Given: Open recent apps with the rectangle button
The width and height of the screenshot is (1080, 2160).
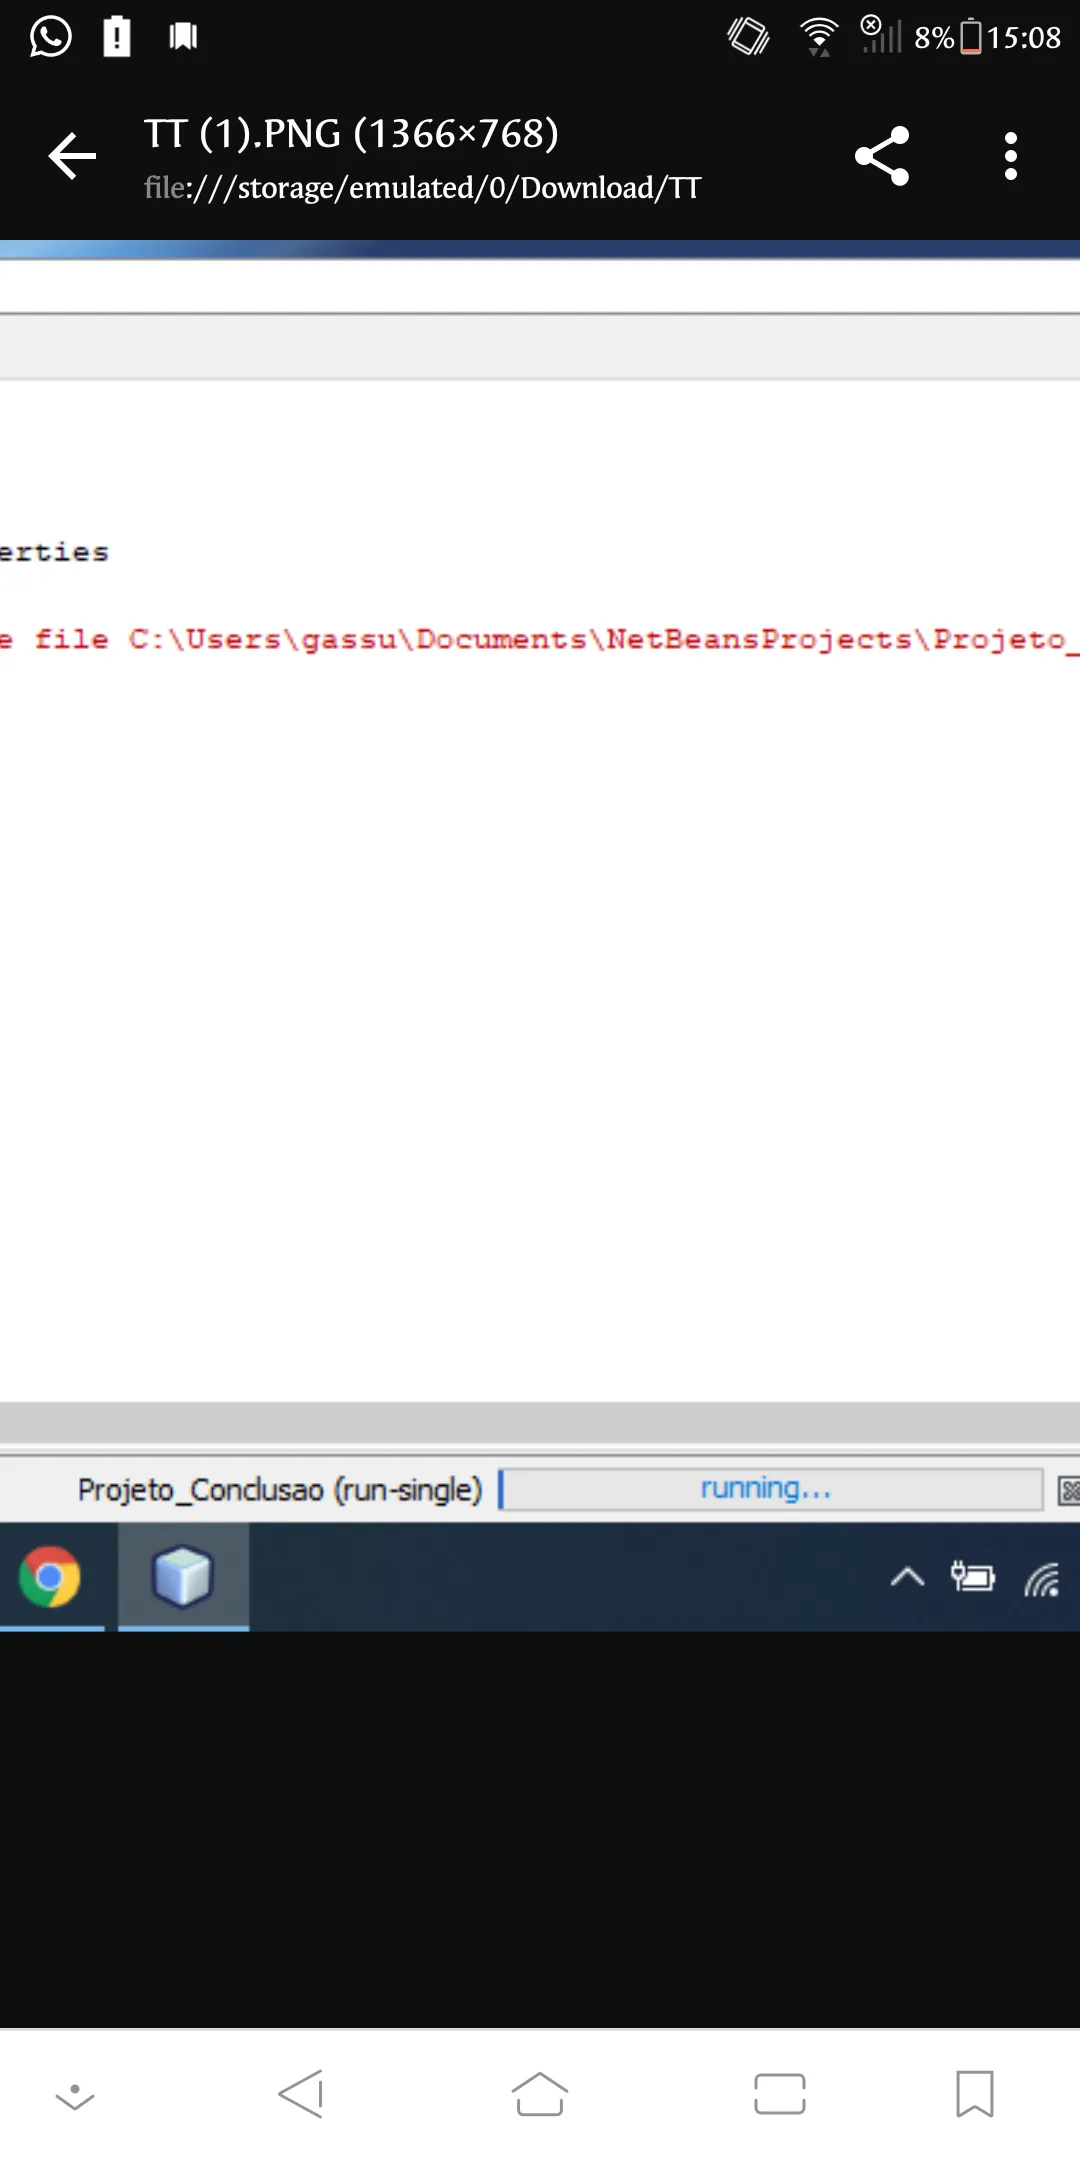Looking at the screenshot, I should click(780, 2094).
